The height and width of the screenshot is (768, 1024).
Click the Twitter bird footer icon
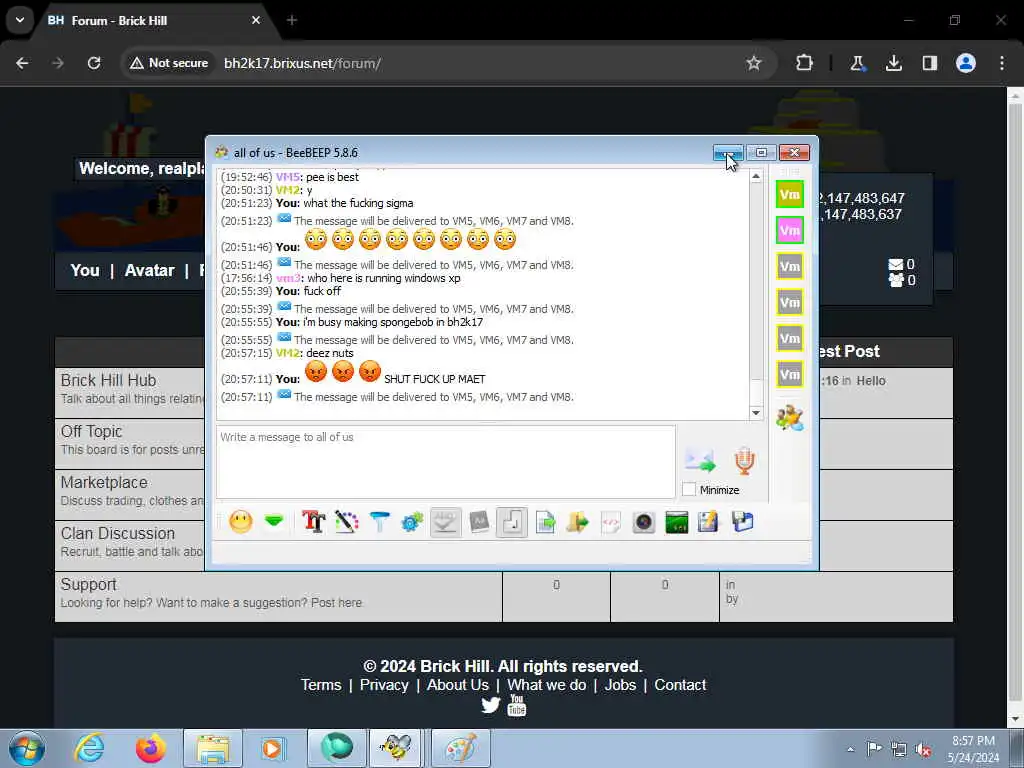491,705
